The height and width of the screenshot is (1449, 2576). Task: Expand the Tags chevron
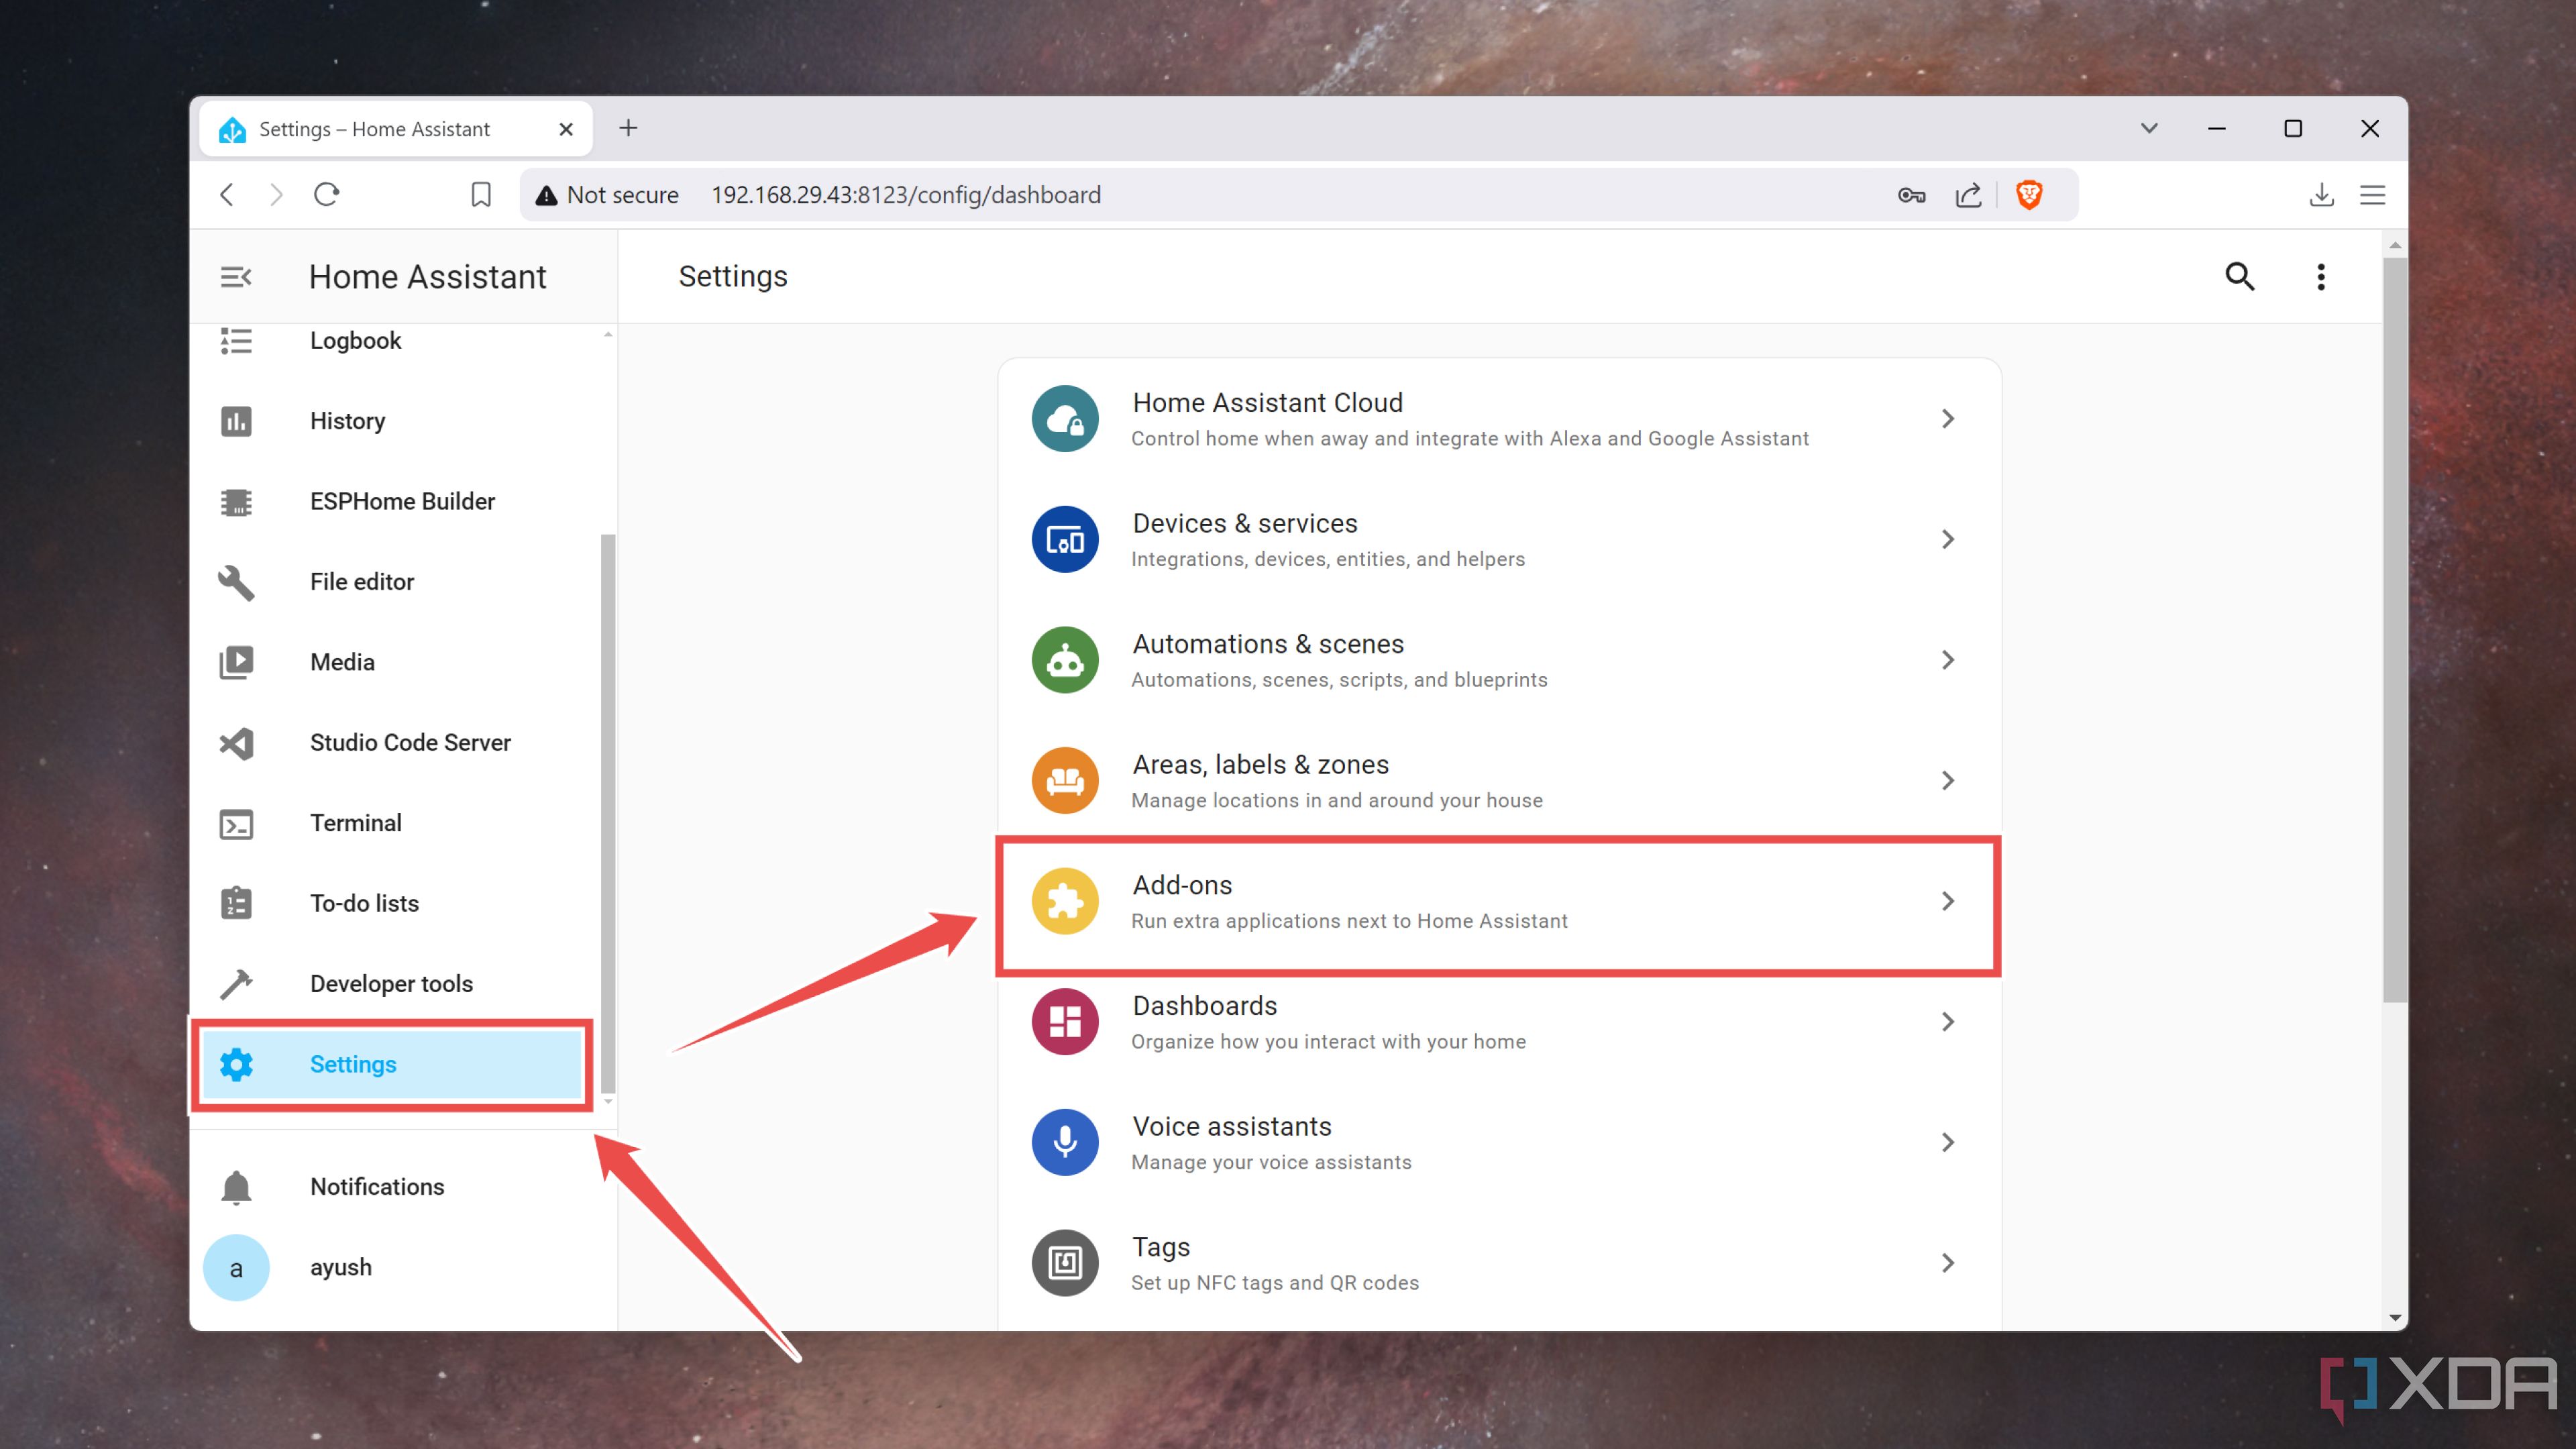[1948, 1263]
